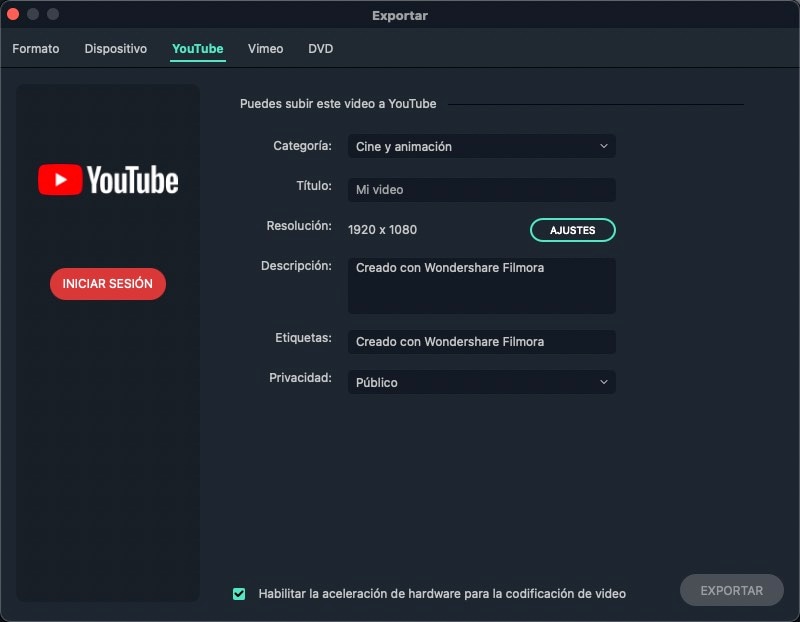Click the Exportar button
This screenshot has height=622, width=800.
(732, 590)
